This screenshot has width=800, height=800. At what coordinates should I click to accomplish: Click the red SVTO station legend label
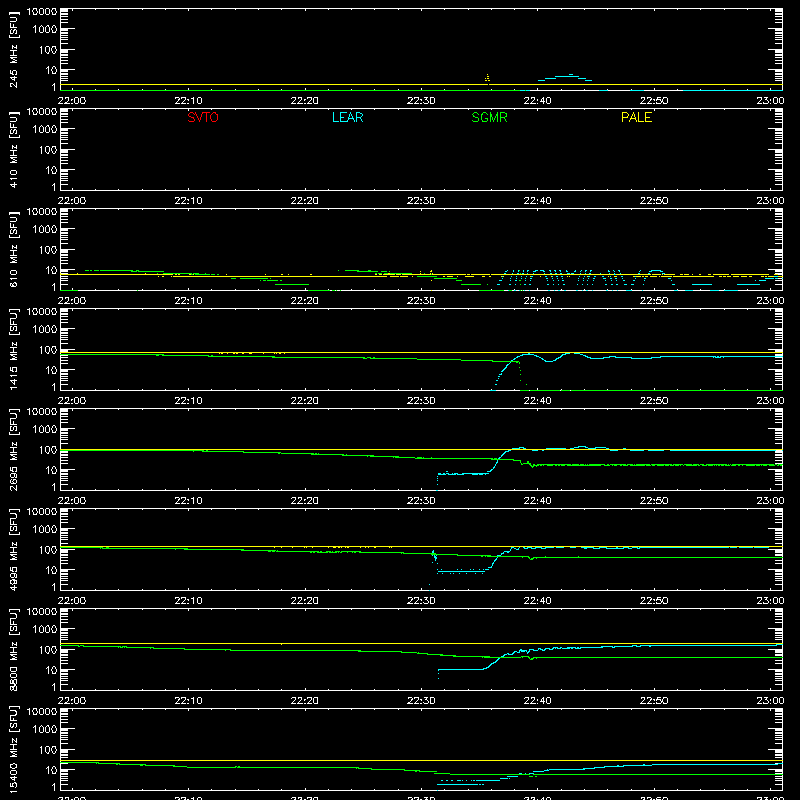203,117
